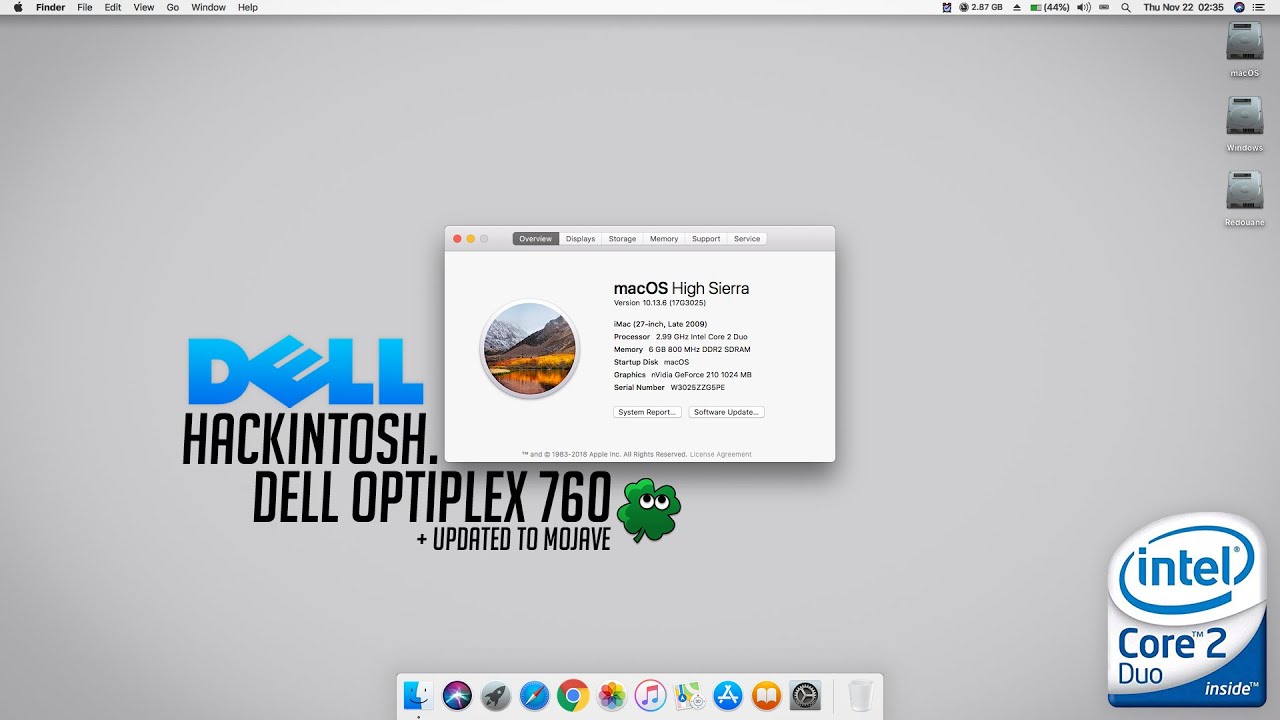
Task: Close the About This Mac window
Action: (x=458, y=239)
